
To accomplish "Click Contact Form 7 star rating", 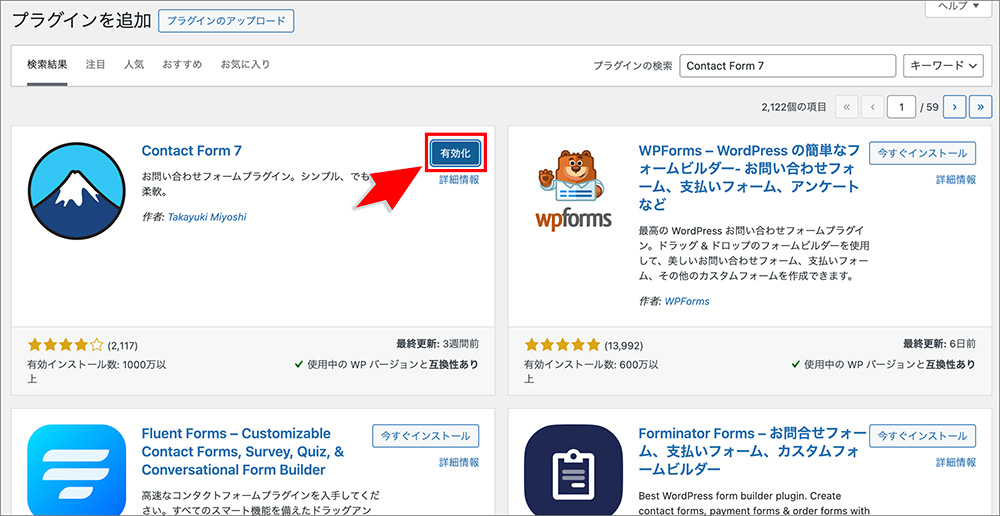I will pyautogui.click(x=65, y=346).
